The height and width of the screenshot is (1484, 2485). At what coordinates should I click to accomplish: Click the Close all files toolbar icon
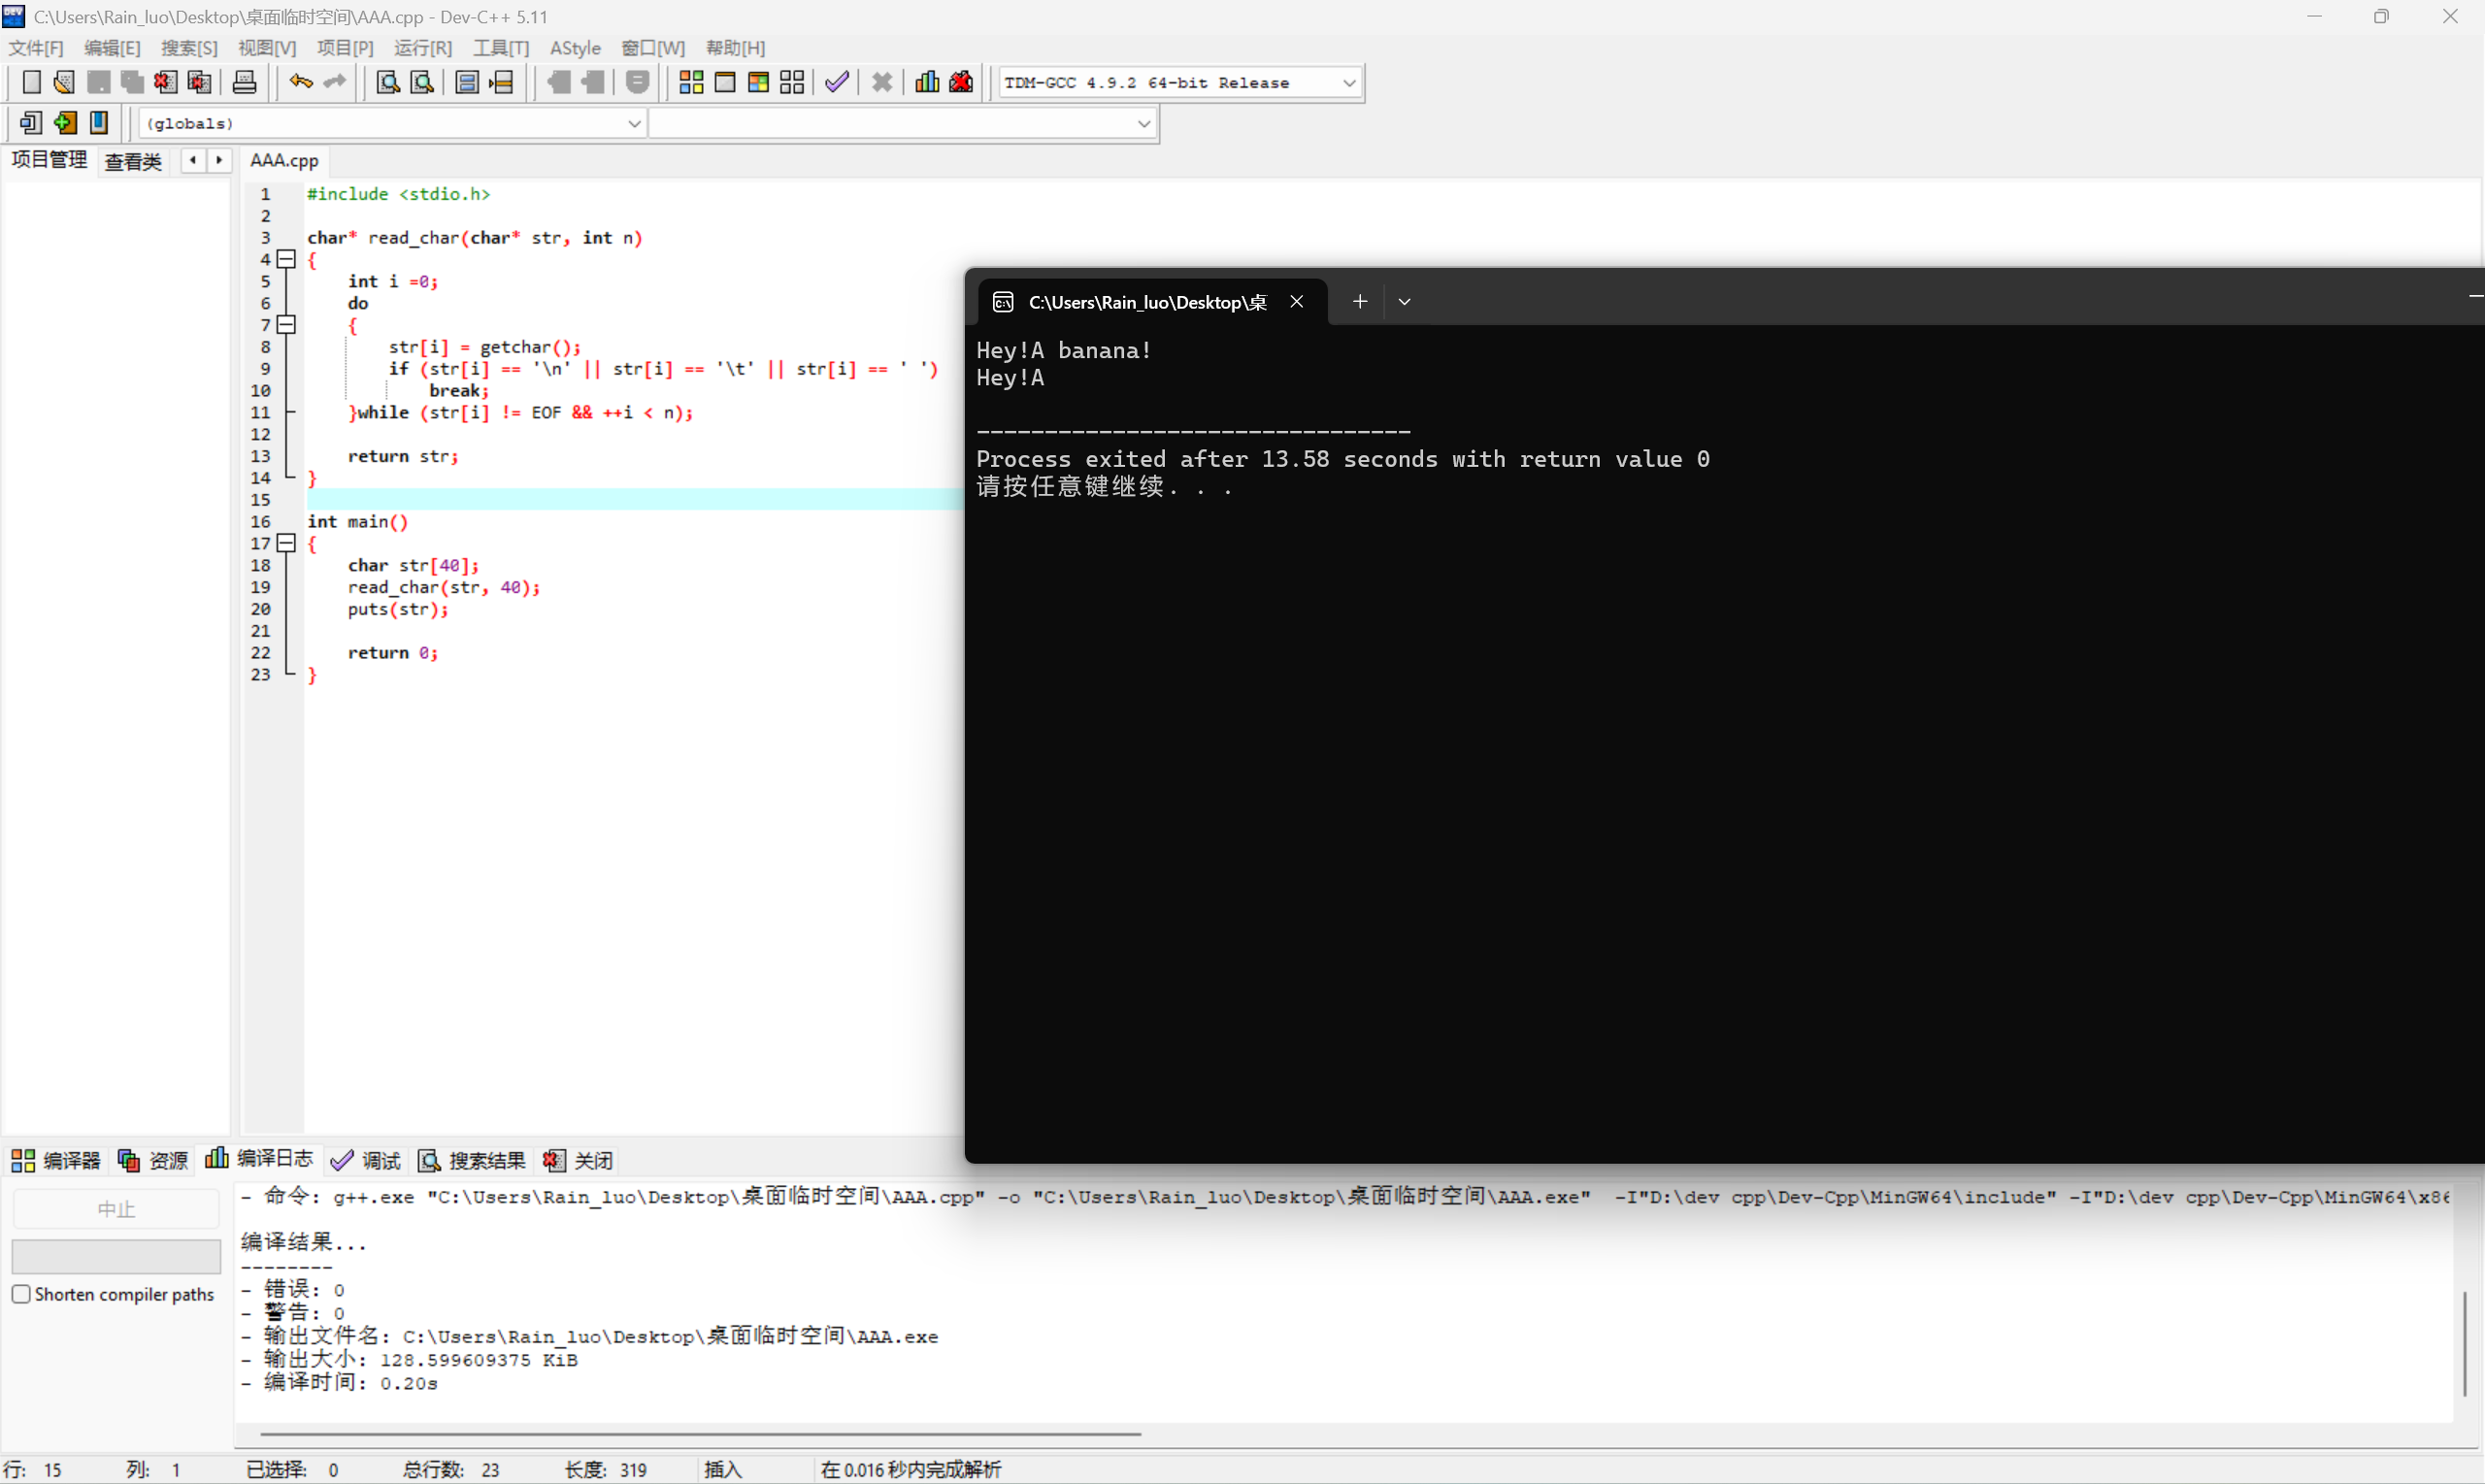tap(199, 83)
